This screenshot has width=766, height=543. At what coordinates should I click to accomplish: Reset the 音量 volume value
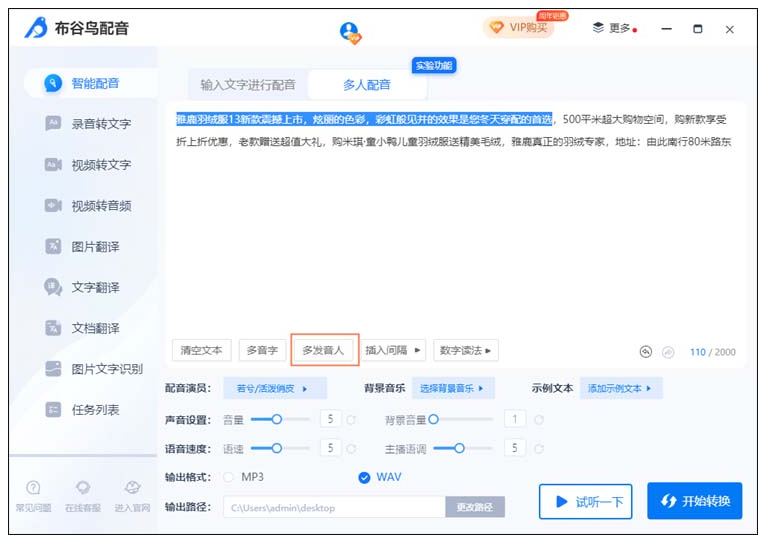[352, 420]
